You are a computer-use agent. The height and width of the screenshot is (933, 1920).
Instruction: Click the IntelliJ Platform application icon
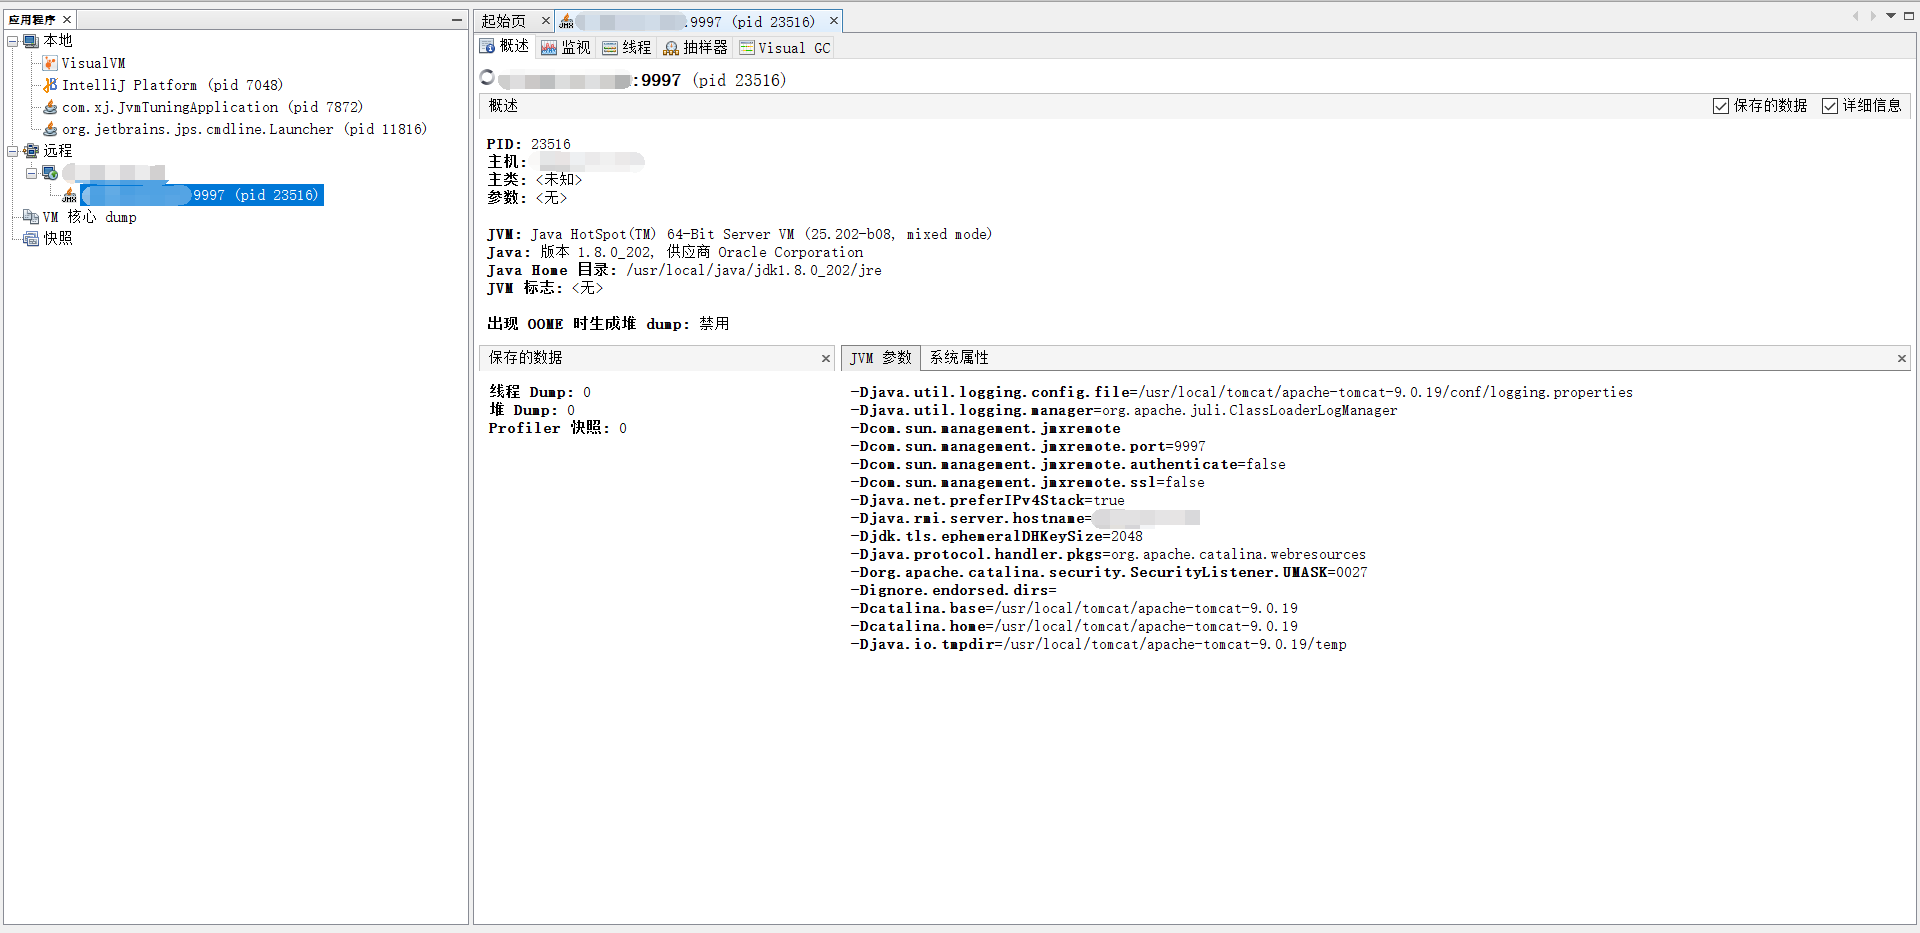click(50, 85)
